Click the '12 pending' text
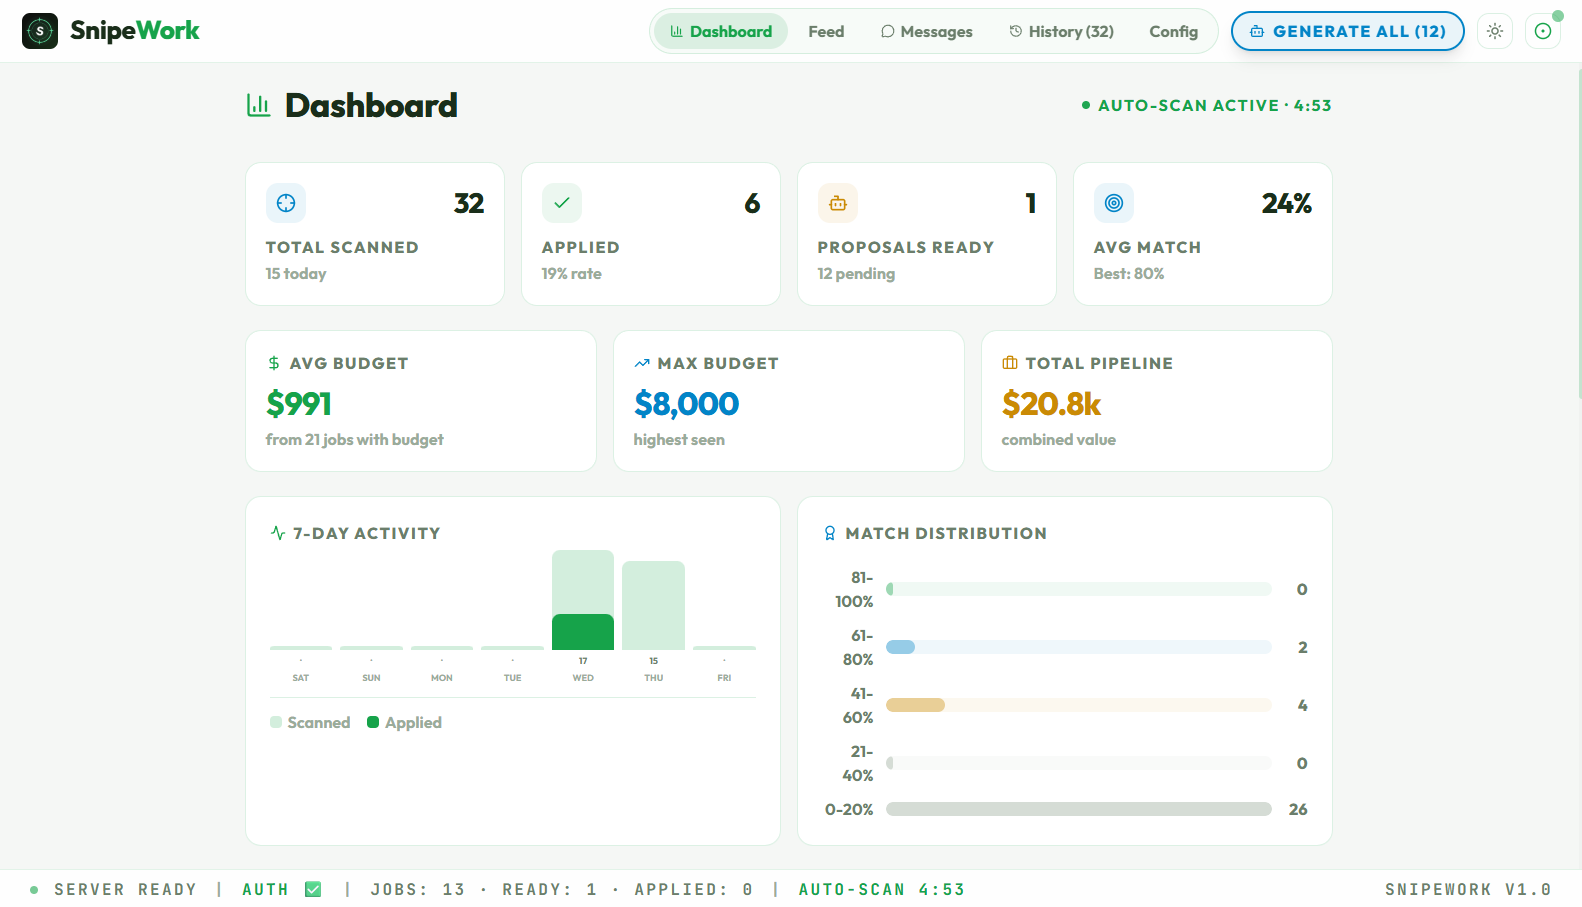 coord(856,273)
